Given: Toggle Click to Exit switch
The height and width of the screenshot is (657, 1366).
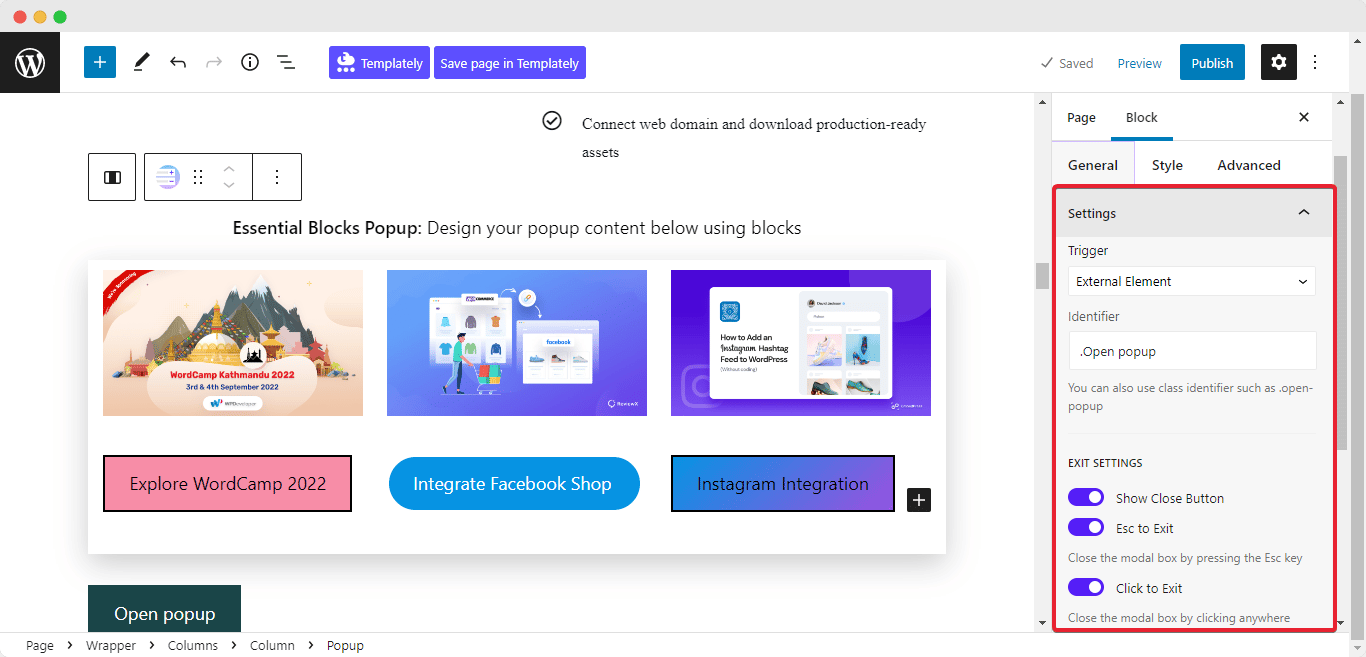Looking at the screenshot, I should click(1086, 588).
